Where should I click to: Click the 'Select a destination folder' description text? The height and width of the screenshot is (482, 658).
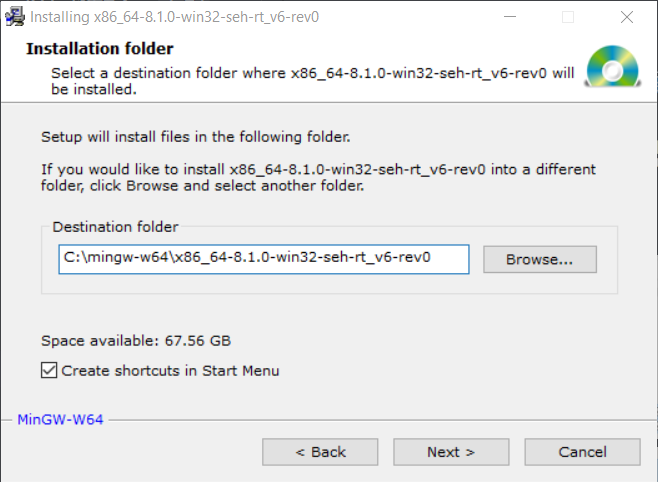pyautogui.click(x=313, y=81)
